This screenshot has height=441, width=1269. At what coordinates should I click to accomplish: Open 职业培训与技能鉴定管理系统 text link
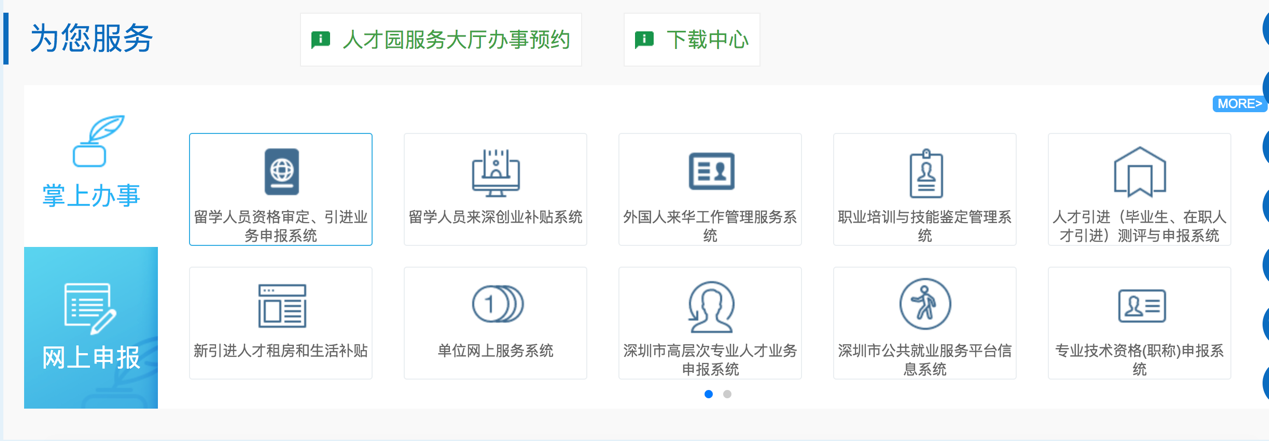coord(925,226)
